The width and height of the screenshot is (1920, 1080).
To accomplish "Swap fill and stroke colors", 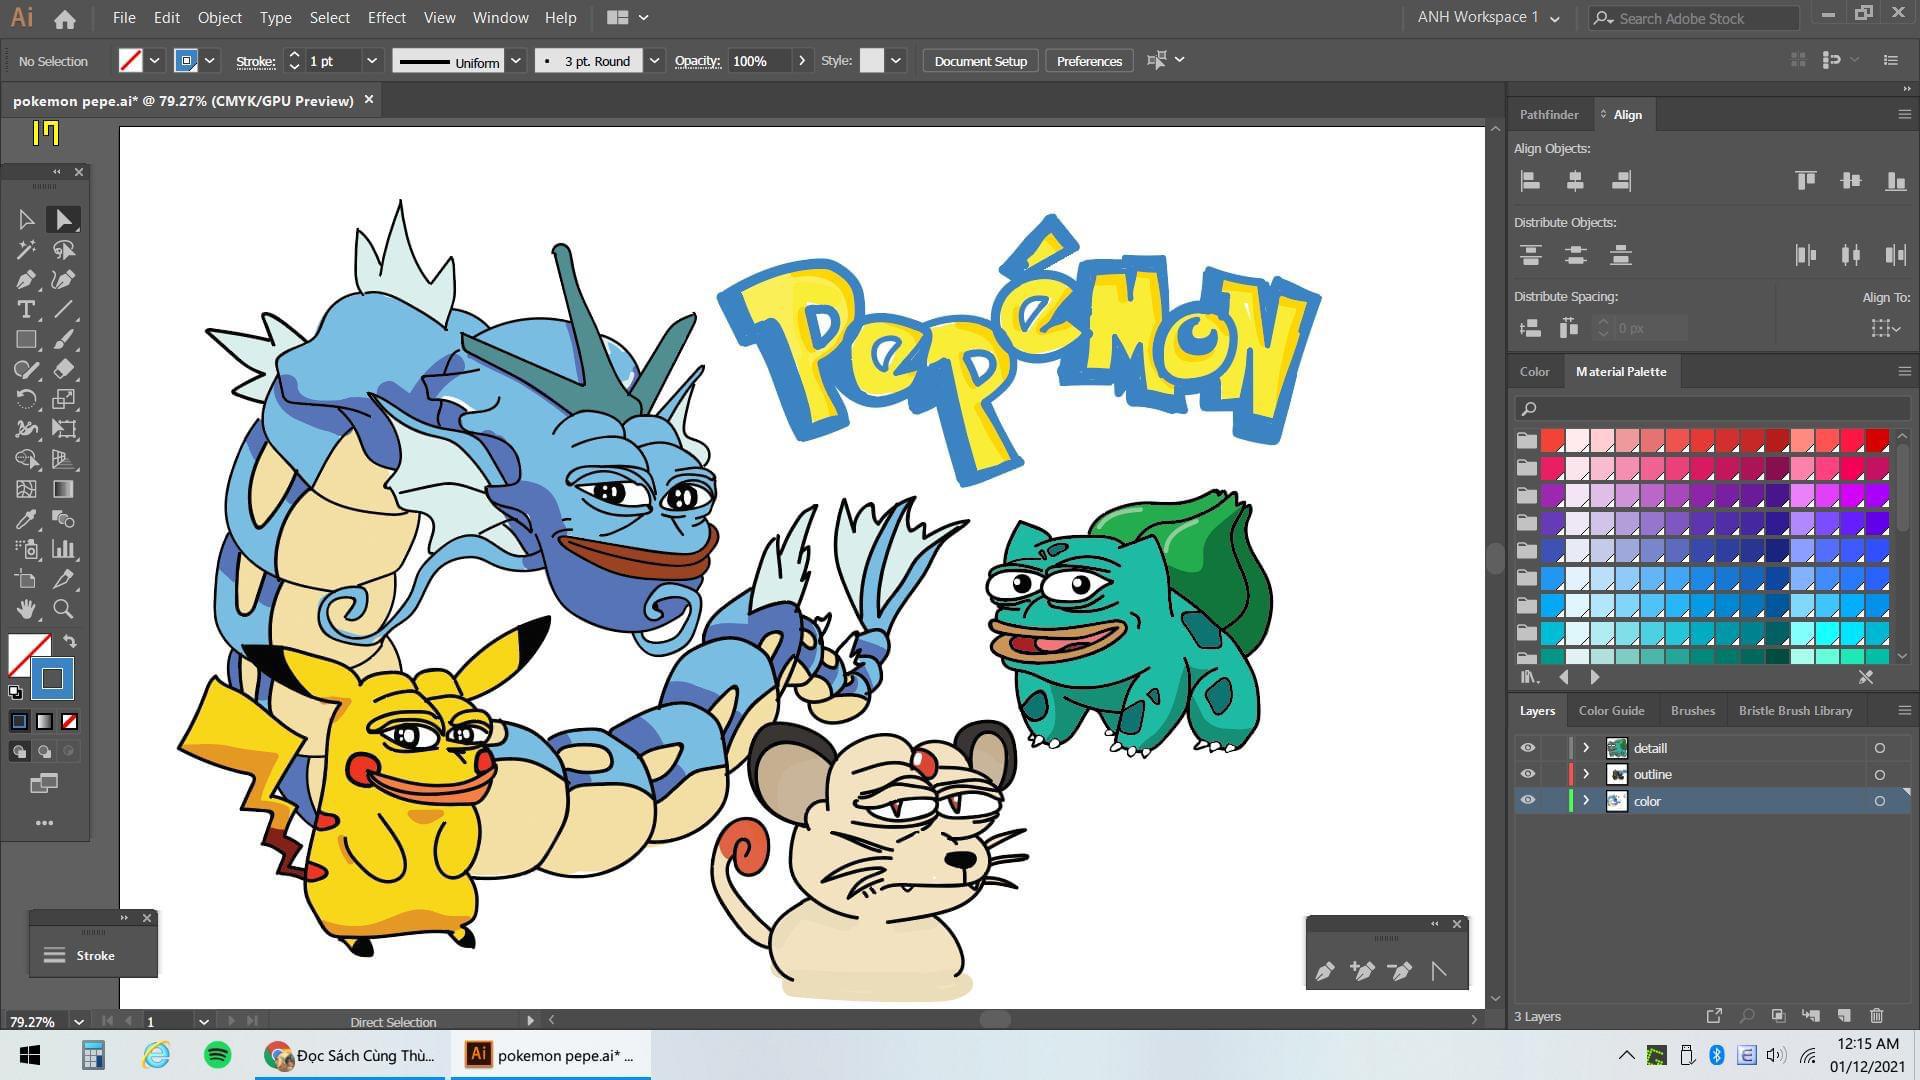I will coord(70,641).
